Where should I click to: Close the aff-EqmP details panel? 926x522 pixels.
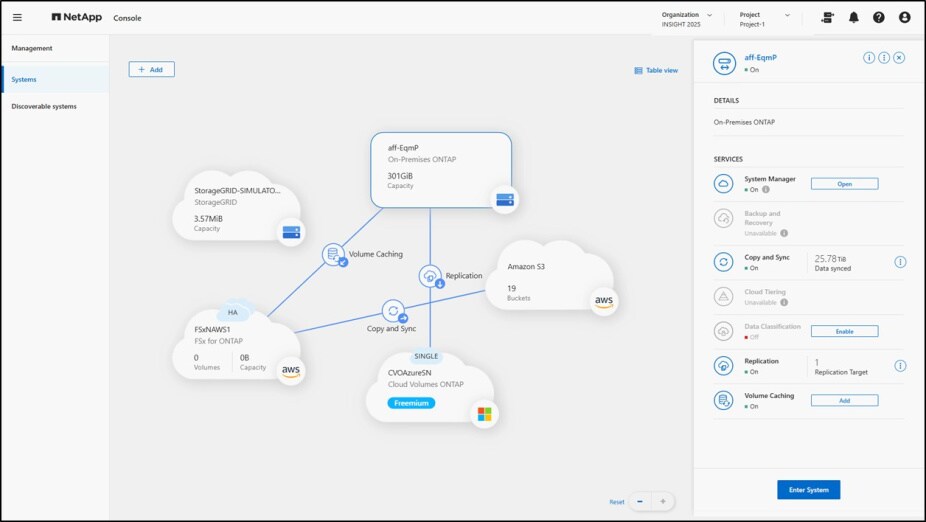pos(899,58)
